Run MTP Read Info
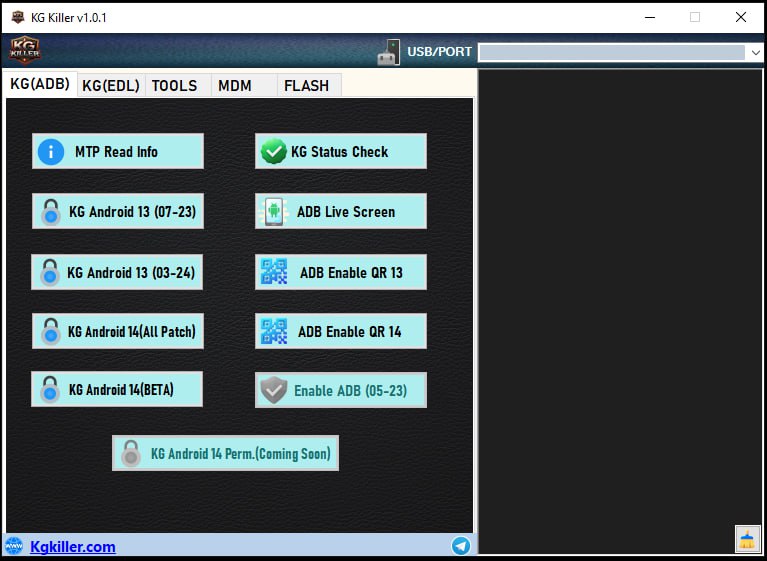 point(118,152)
